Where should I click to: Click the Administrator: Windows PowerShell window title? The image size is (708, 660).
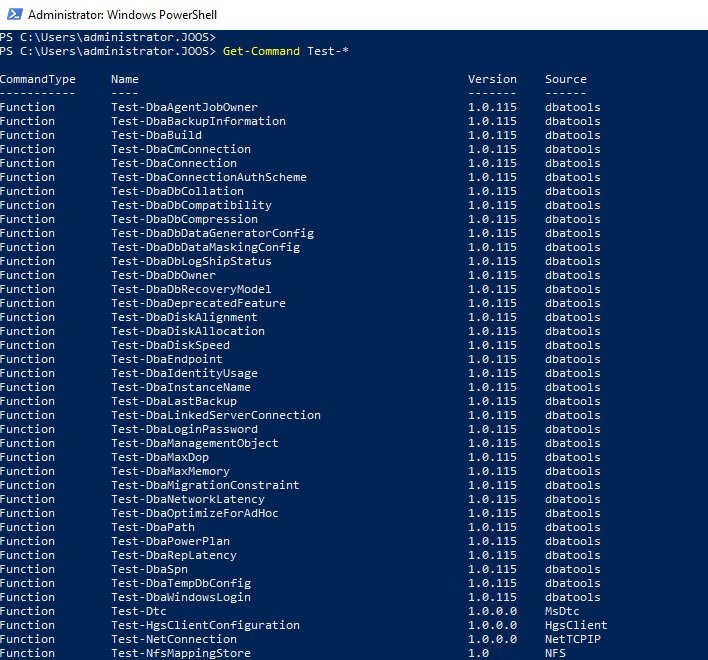pos(123,15)
